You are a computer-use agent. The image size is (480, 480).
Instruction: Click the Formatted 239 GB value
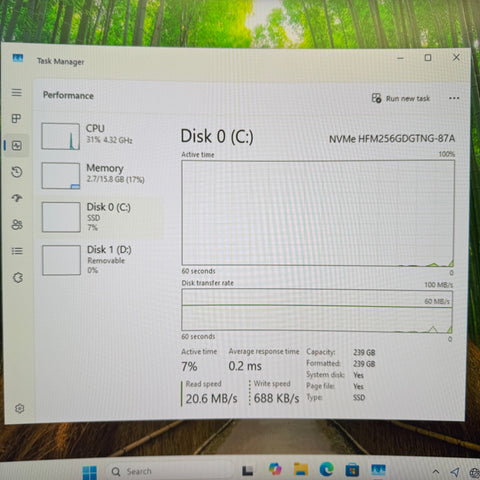point(364,364)
